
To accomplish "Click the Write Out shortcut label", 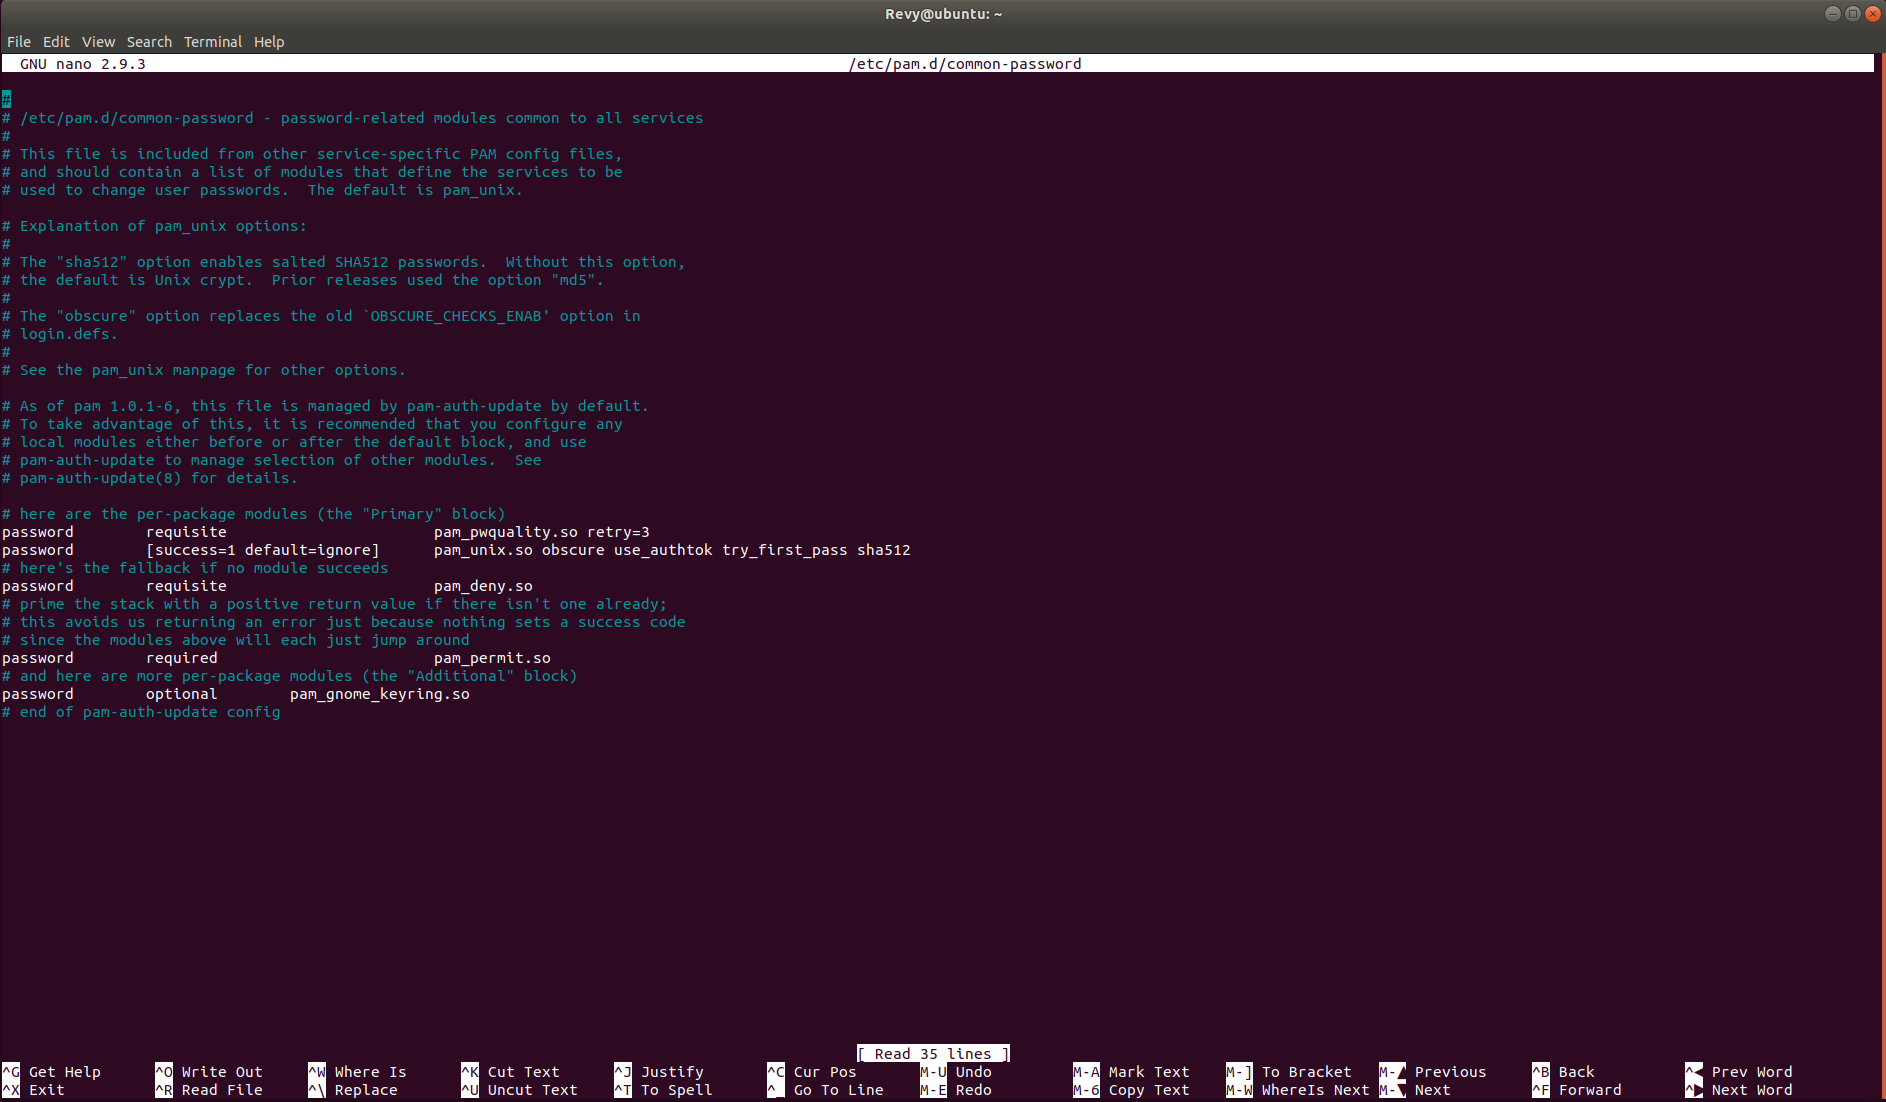I will tap(221, 1072).
